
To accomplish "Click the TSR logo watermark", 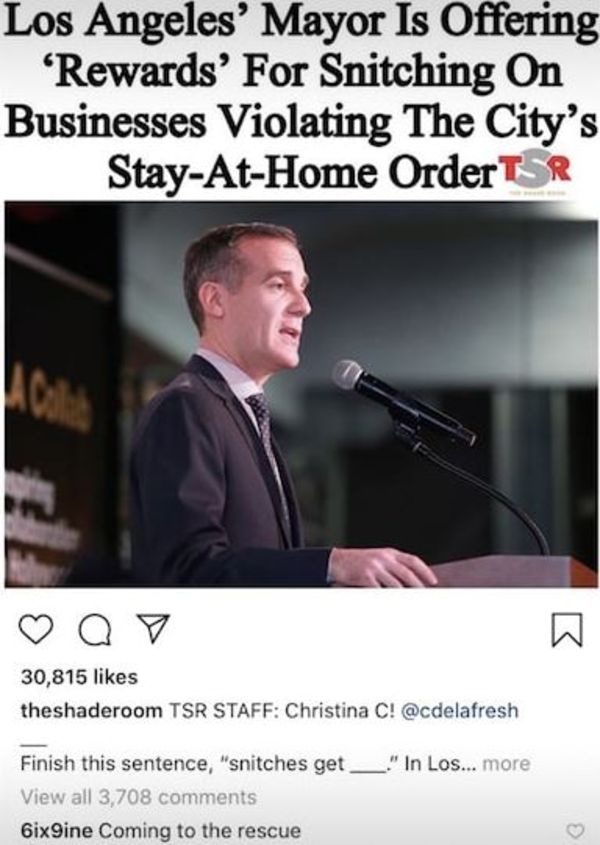I will coord(535,172).
